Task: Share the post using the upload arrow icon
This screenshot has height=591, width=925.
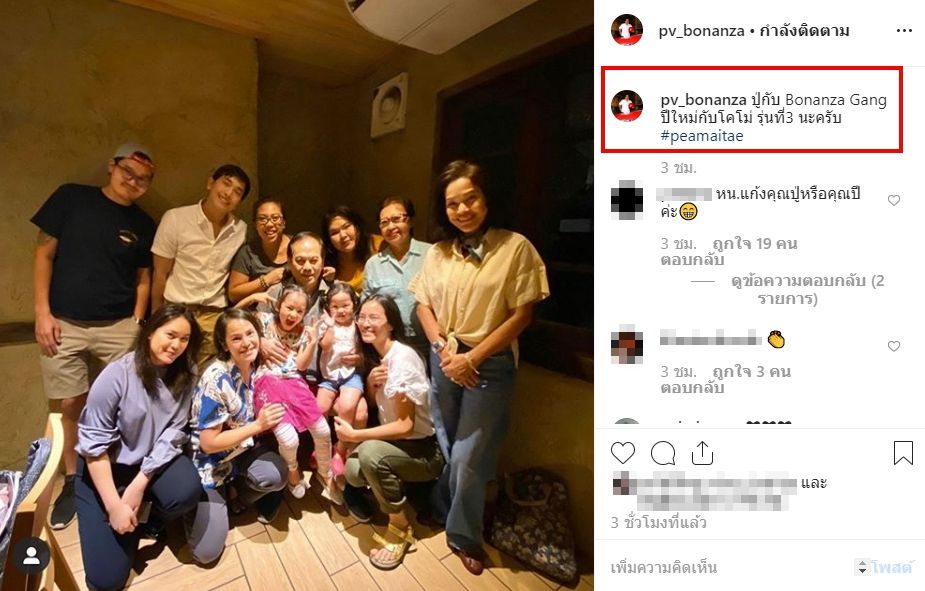Action: [x=702, y=453]
